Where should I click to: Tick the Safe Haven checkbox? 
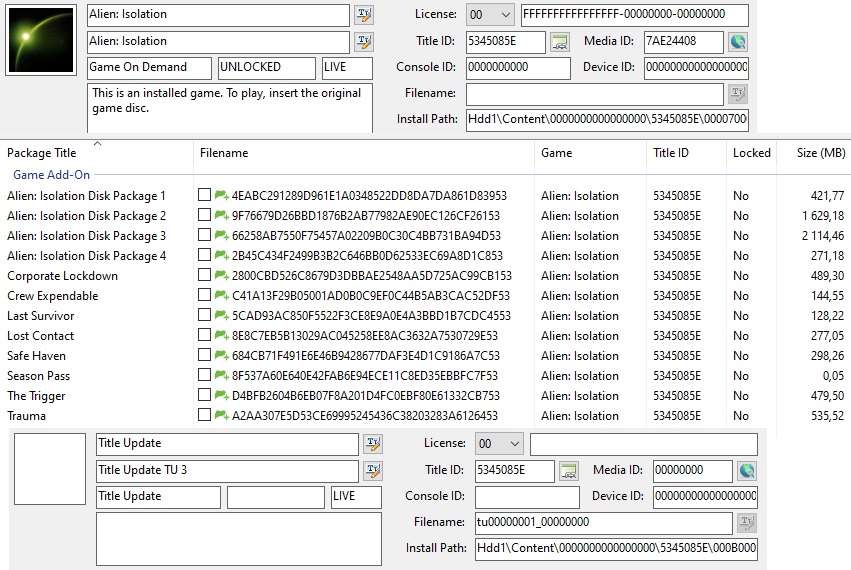(x=204, y=355)
